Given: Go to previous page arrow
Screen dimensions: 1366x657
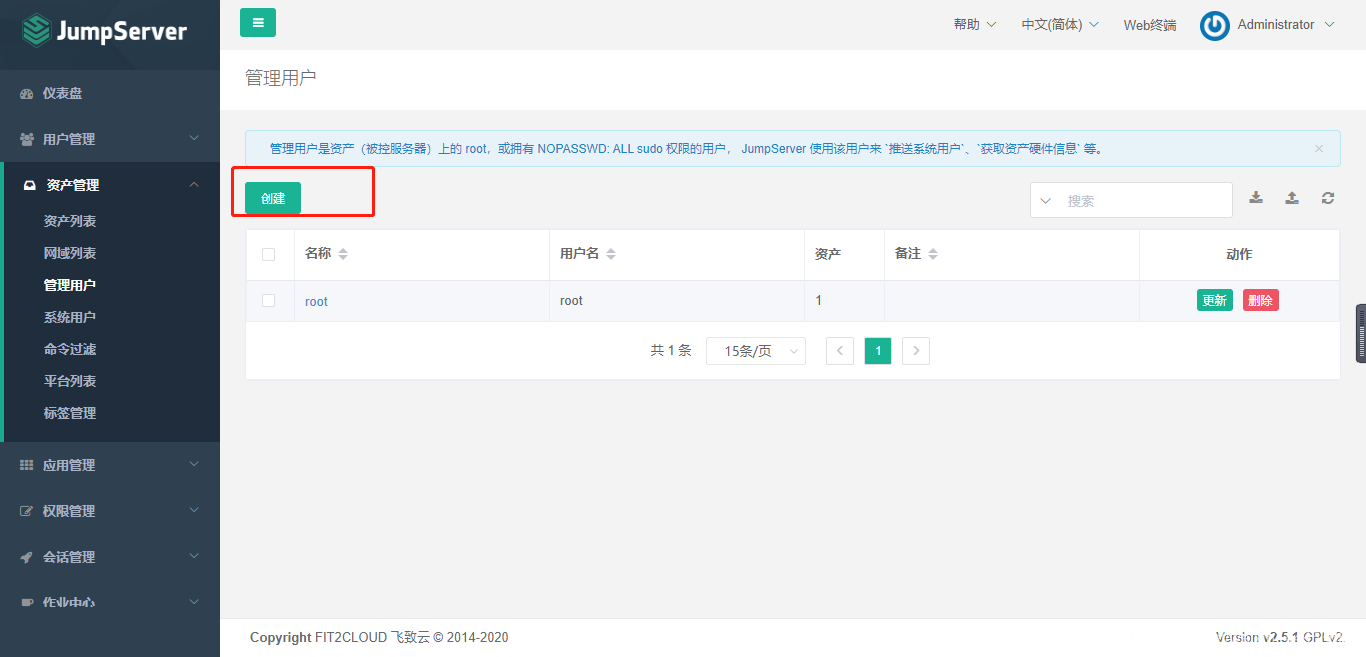Looking at the screenshot, I should click(x=840, y=351).
